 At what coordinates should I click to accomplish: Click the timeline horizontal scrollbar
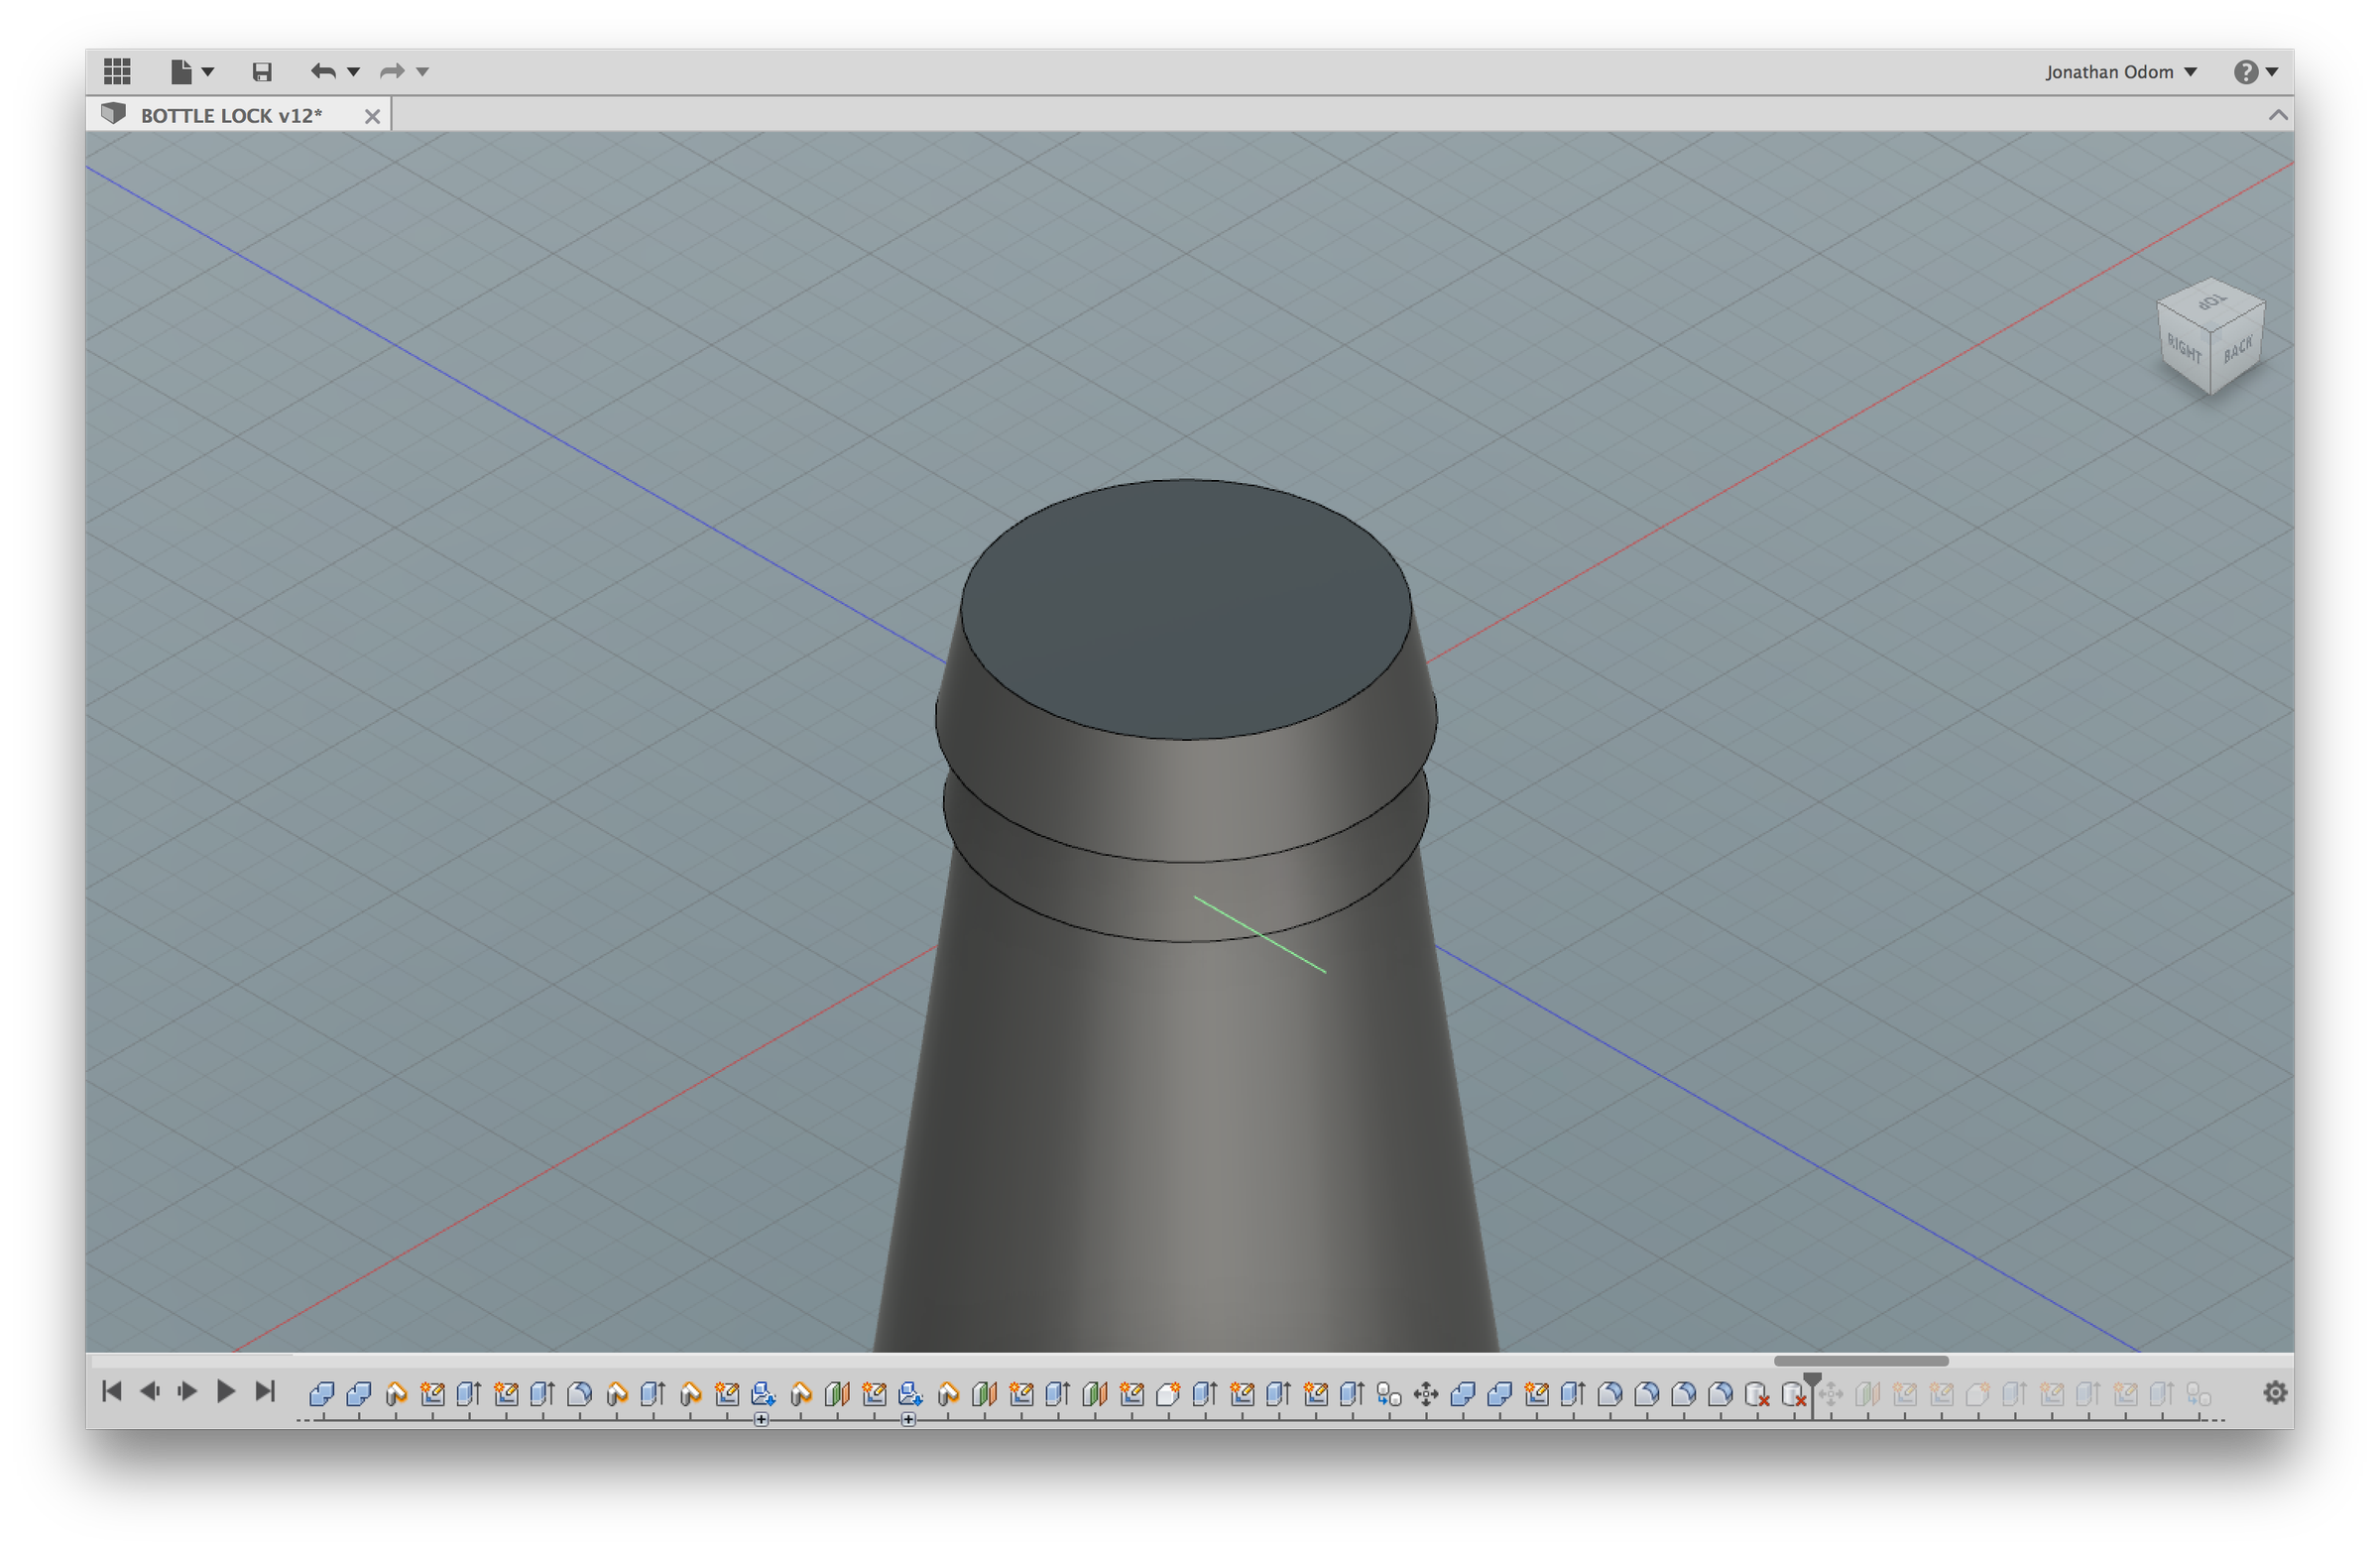[x=1860, y=1361]
